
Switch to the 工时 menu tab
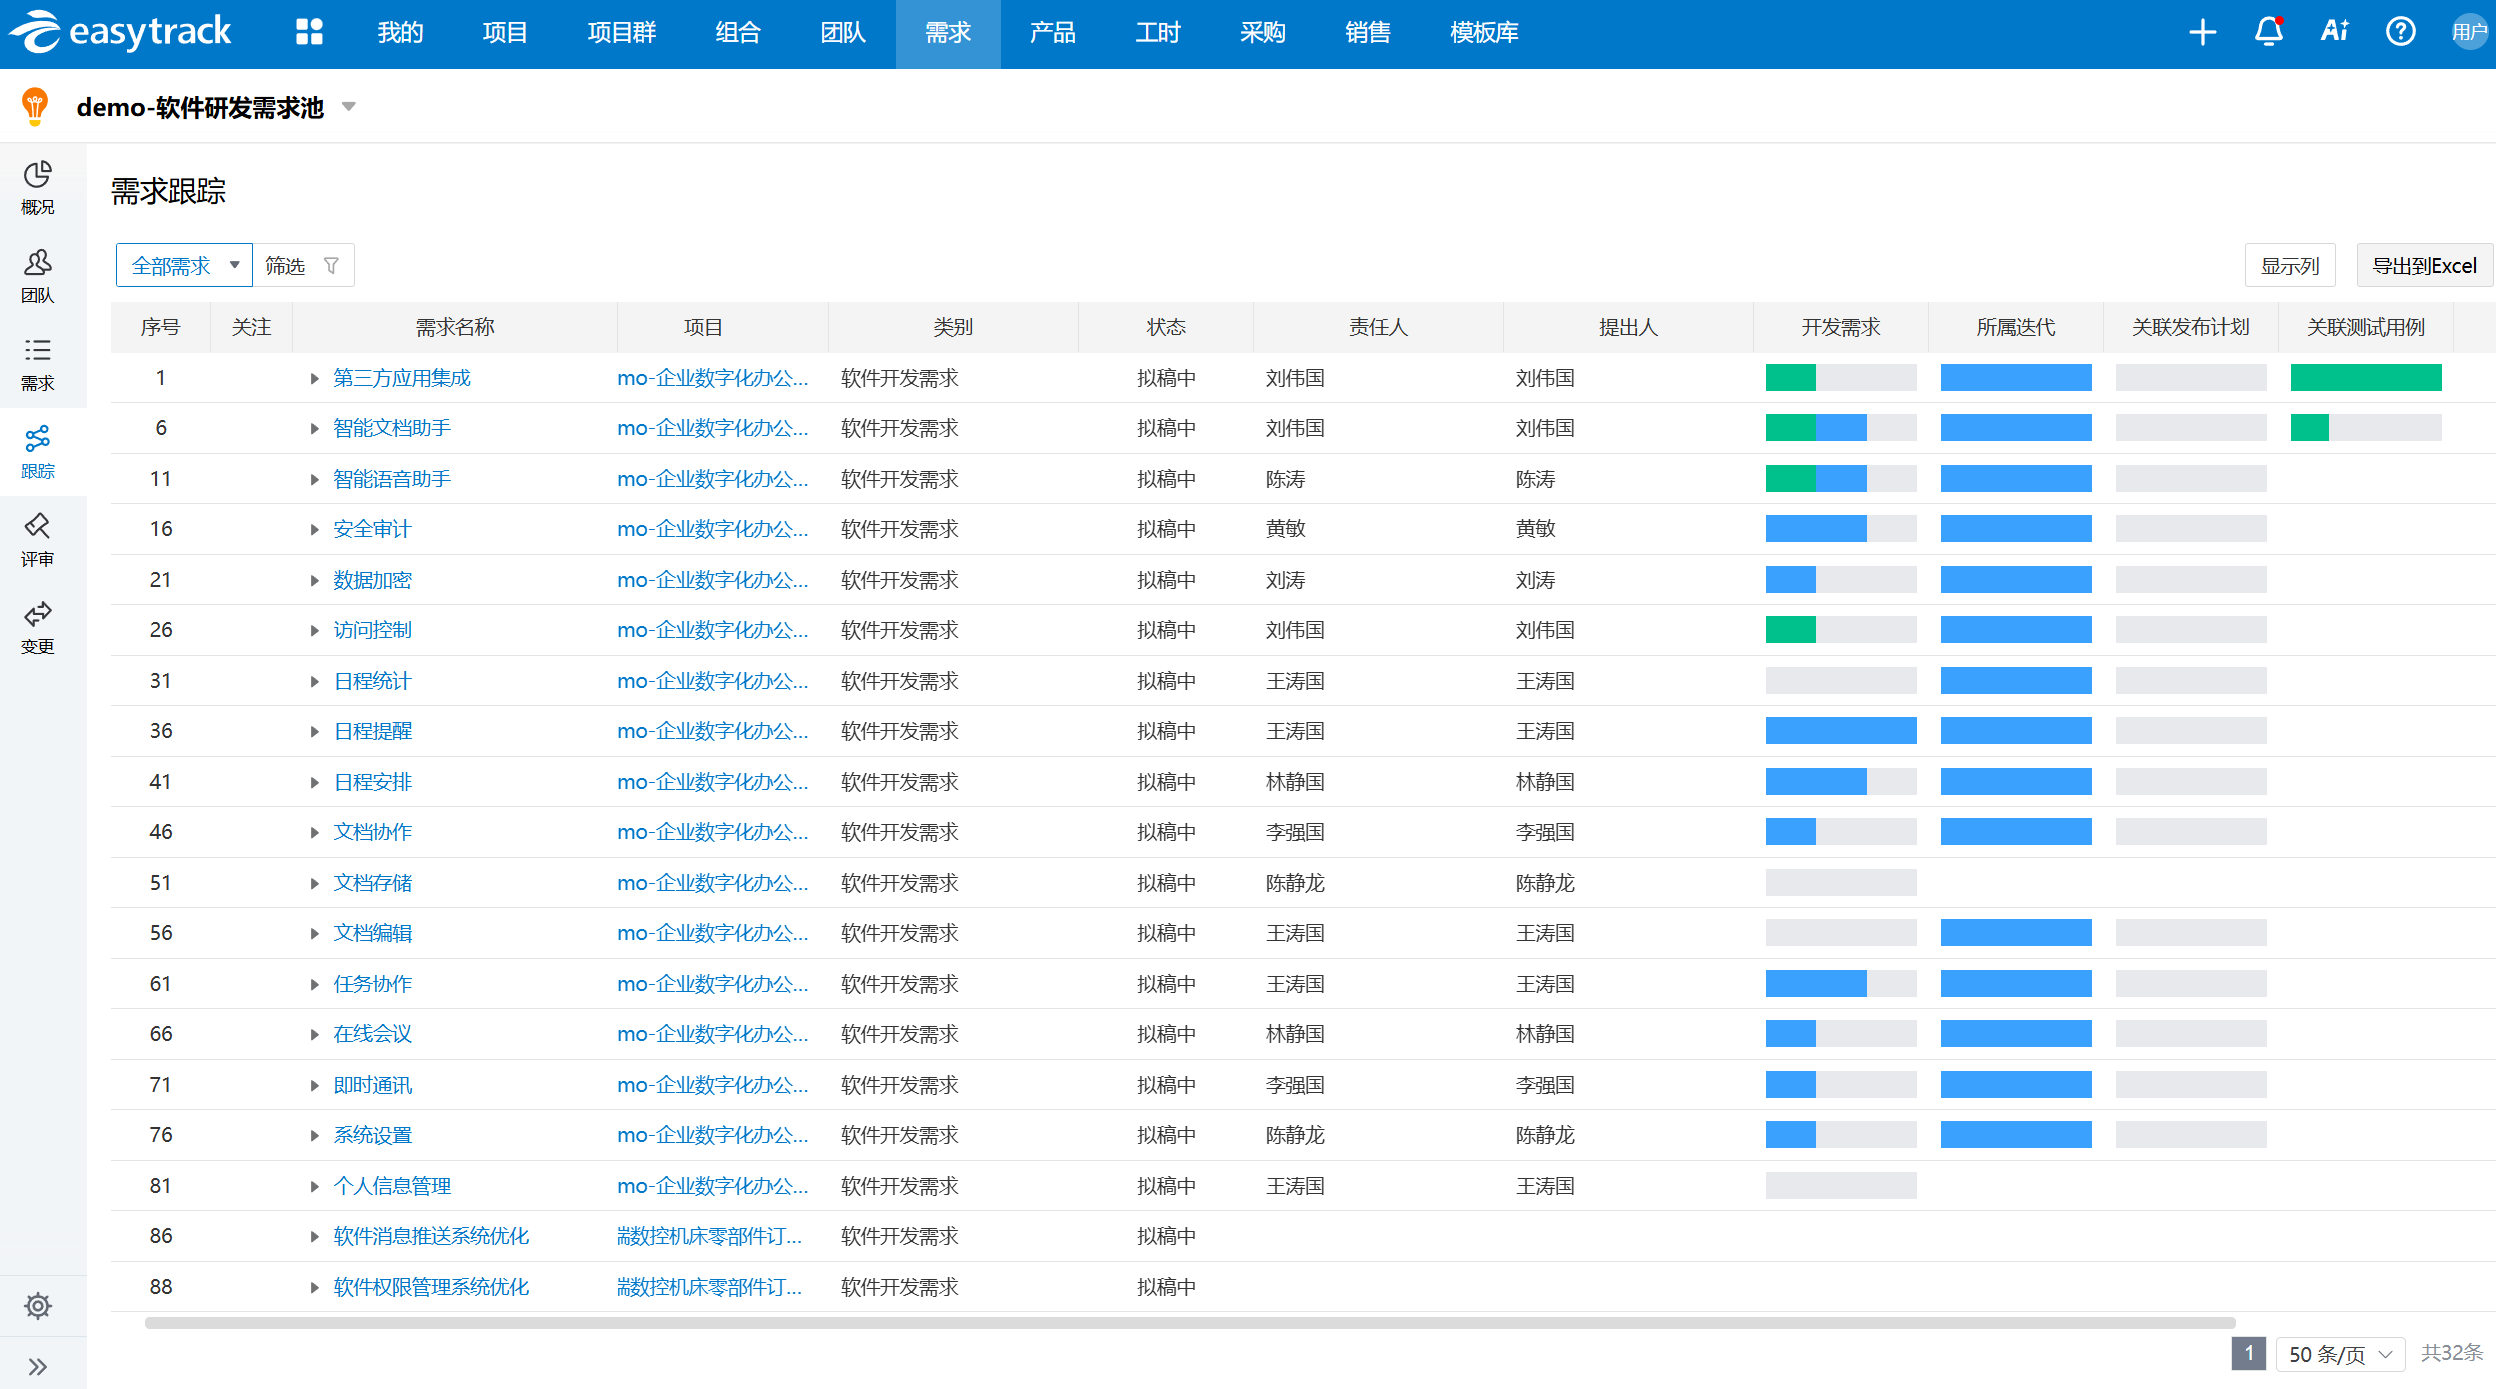pos(1158,33)
